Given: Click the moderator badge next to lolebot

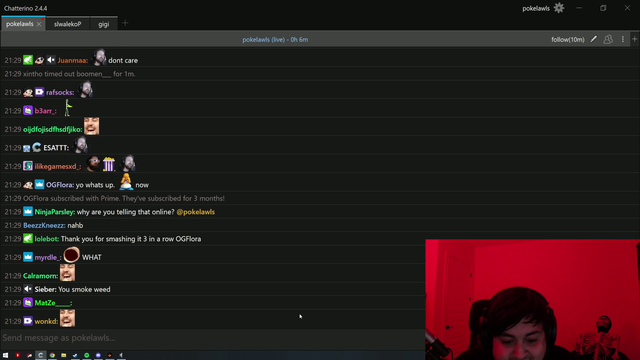Looking at the screenshot, I should [28, 238].
